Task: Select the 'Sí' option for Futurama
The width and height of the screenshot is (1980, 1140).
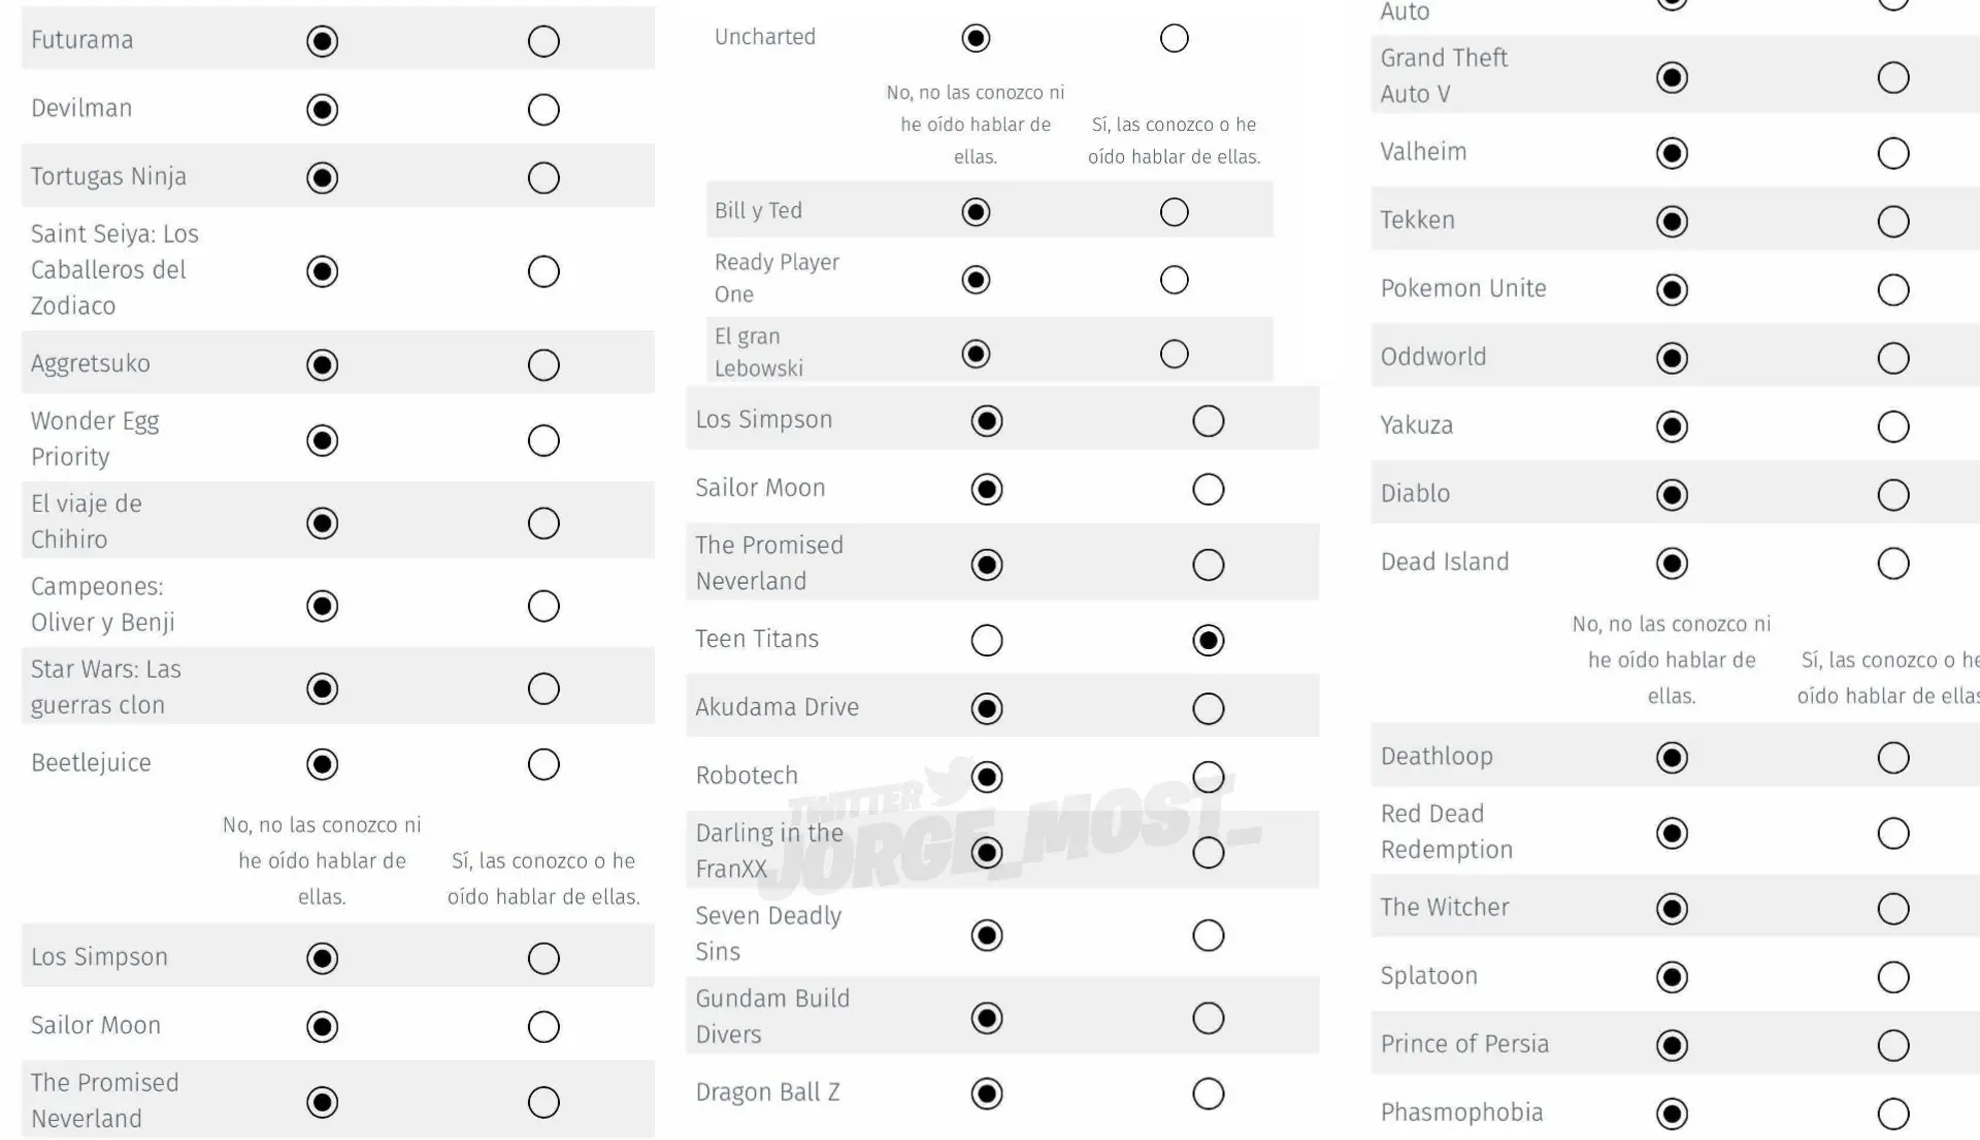Action: click(543, 41)
